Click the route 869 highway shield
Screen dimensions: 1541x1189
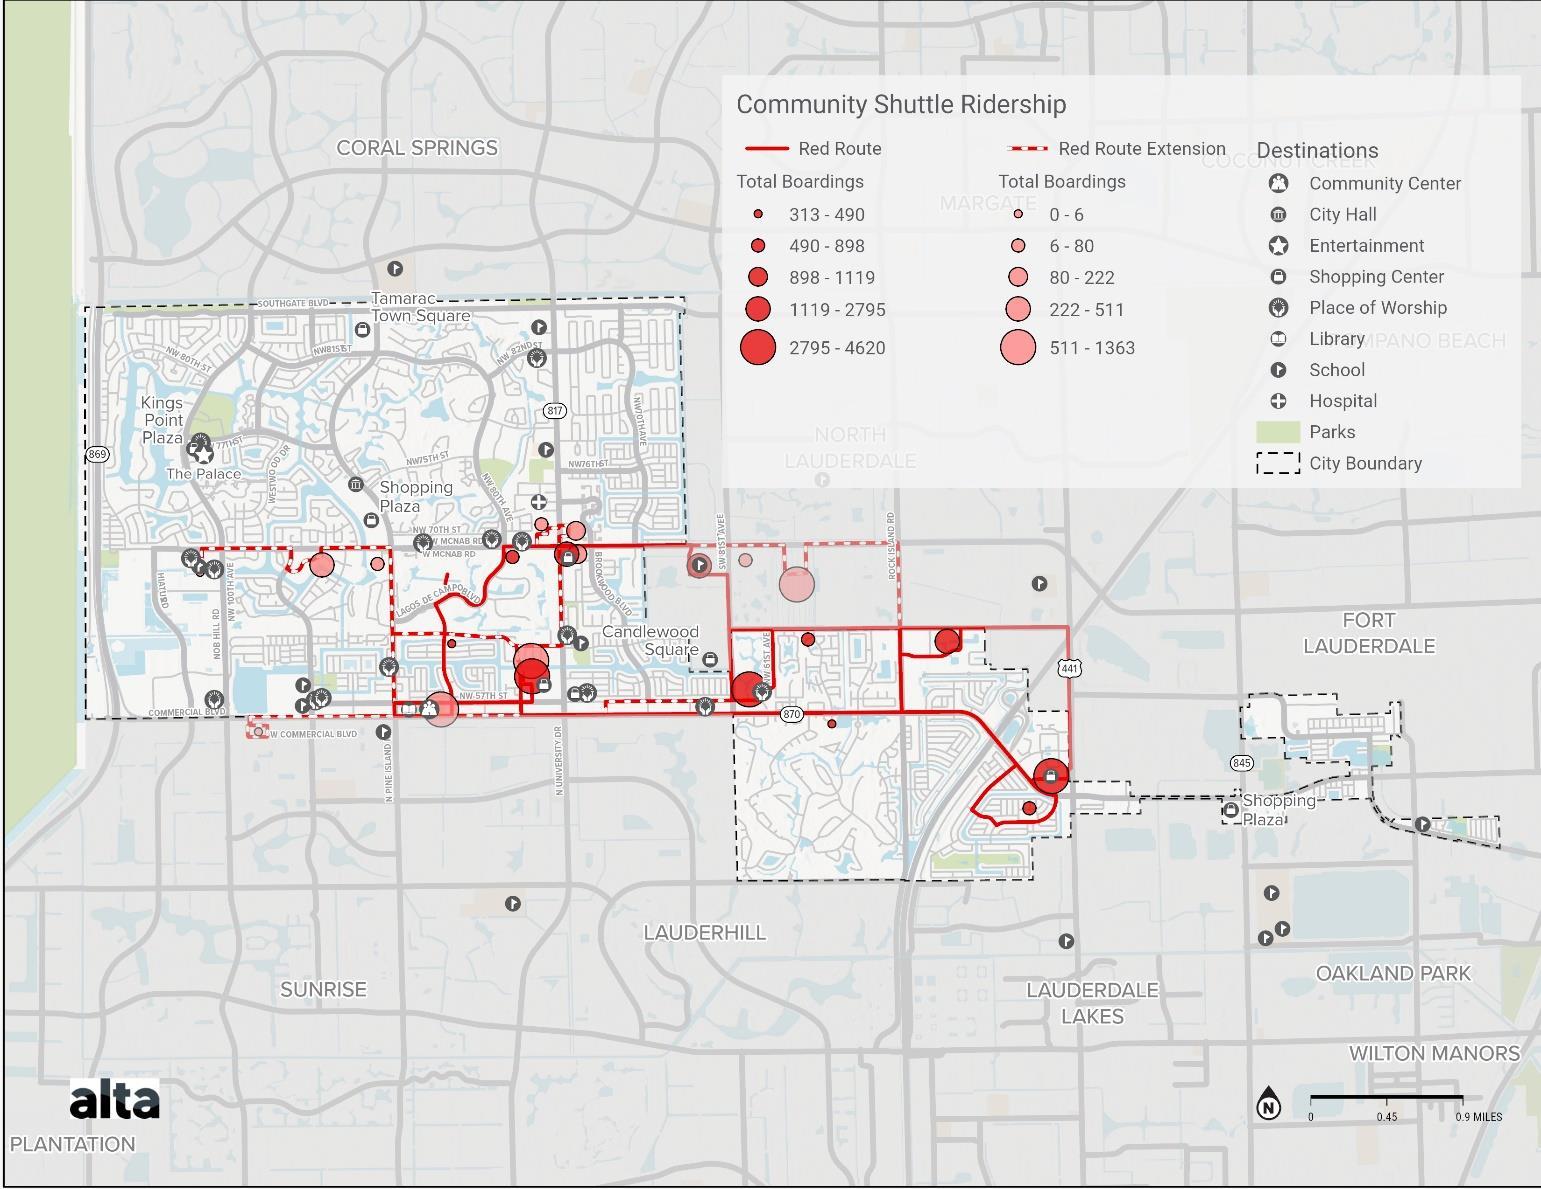pos(97,454)
